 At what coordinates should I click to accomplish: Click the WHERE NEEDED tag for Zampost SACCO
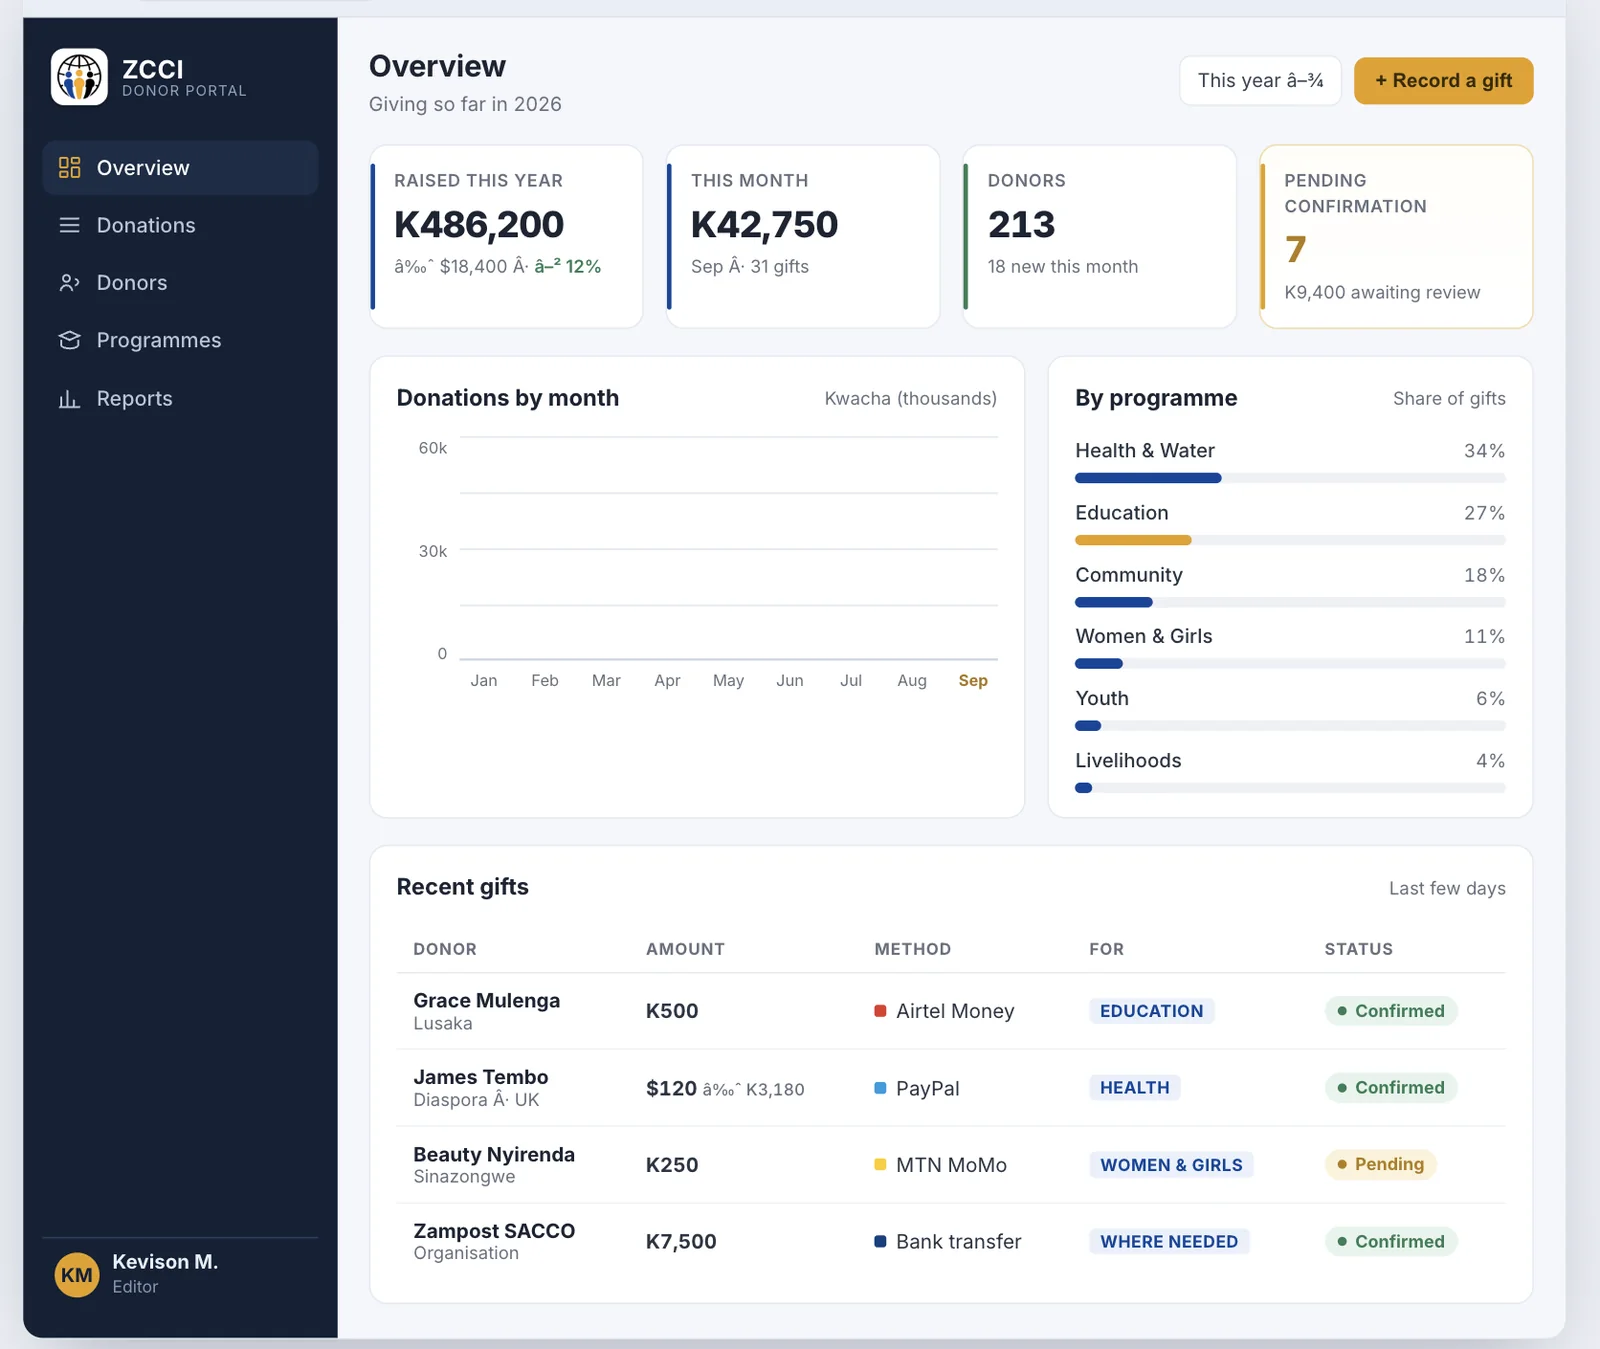point(1169,1241)
